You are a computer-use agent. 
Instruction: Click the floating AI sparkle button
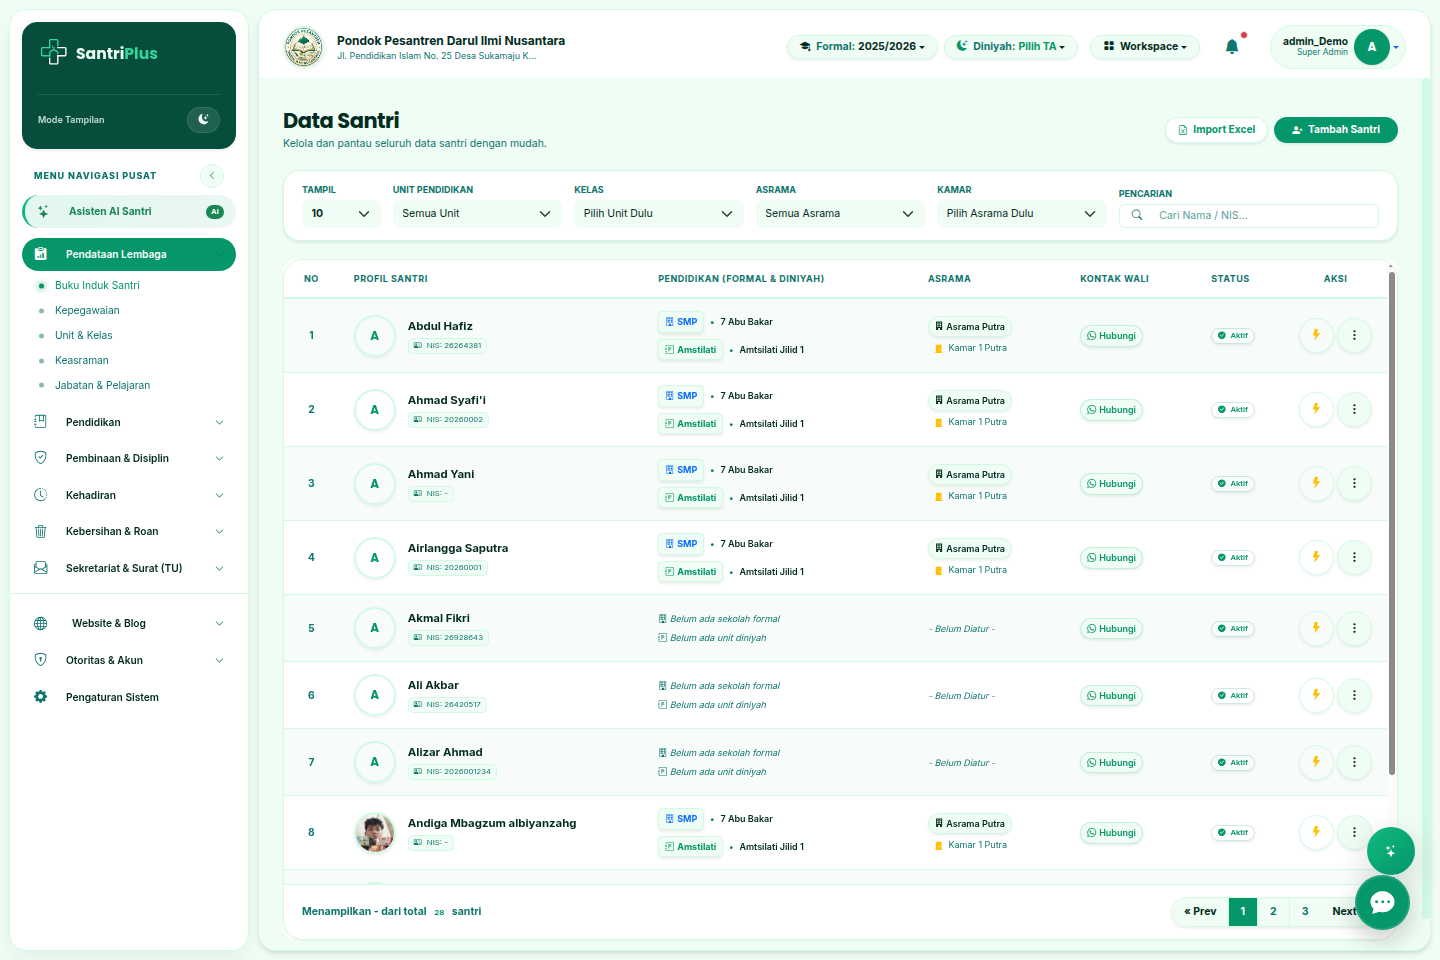pos(1391,852)
